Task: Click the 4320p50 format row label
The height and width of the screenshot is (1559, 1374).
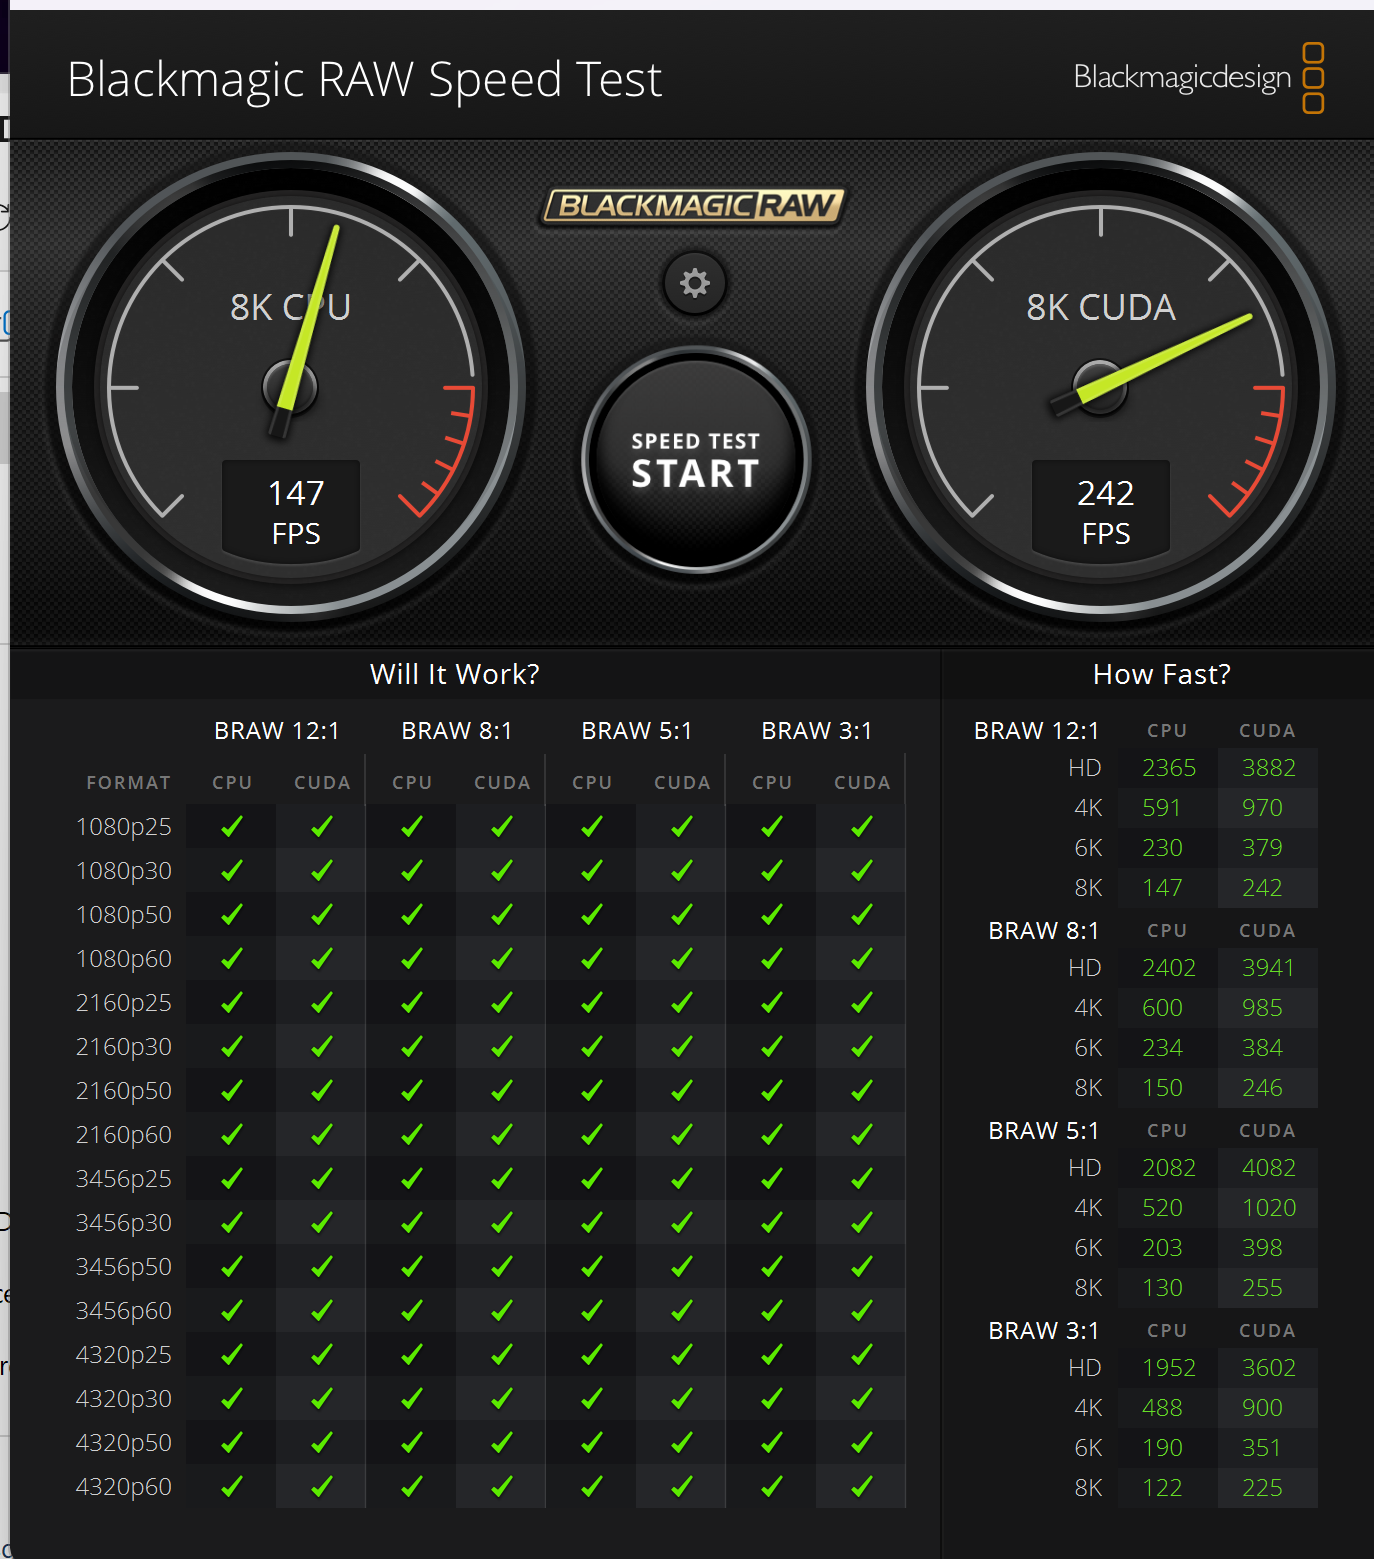Action: click(124, 1443)
